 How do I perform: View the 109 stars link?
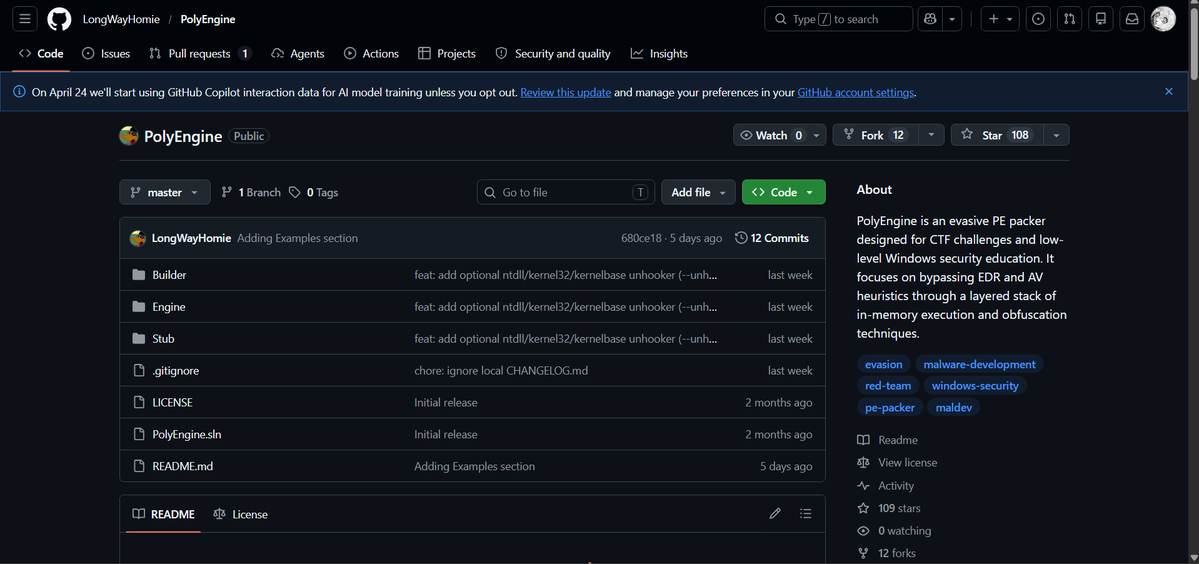pos(889,508)
